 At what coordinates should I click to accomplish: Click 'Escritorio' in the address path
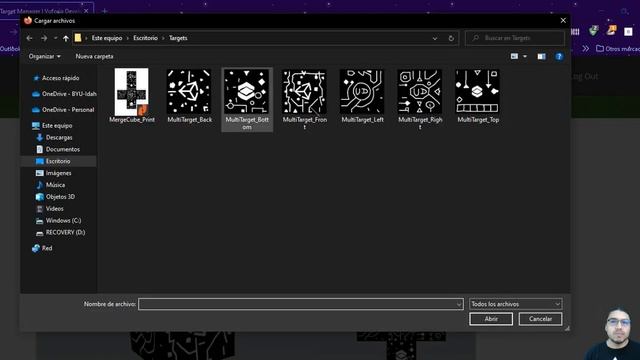145,38
